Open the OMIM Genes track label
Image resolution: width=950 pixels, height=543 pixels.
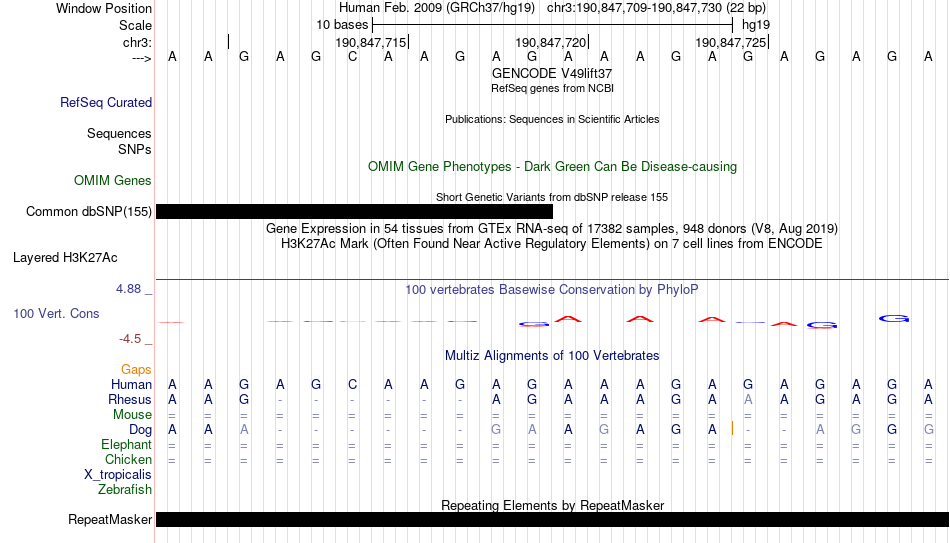point(113,181)
